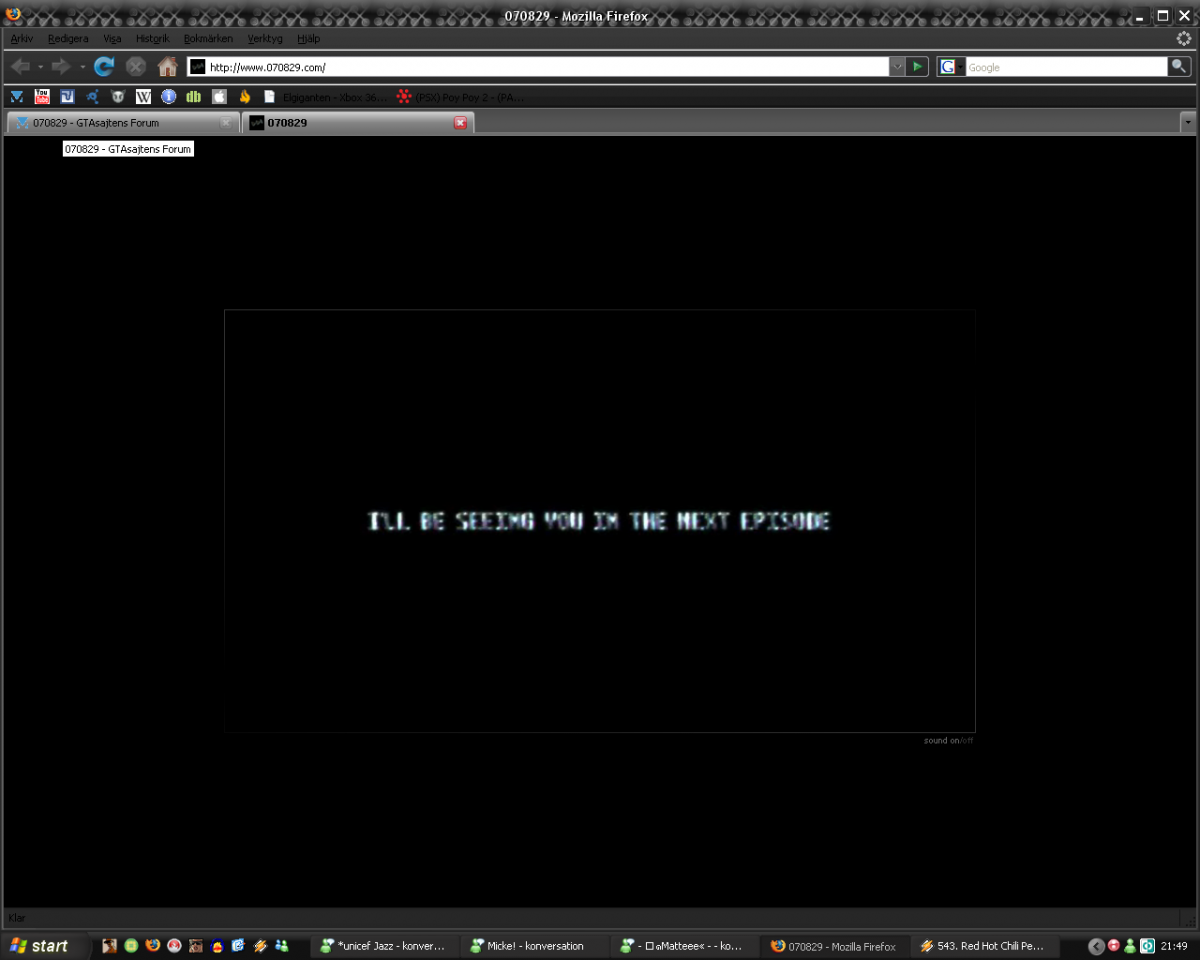This screenshot has height=960, width=1200.
Task: Expand hidden system tray icons
Action: tap(1096, 946)
